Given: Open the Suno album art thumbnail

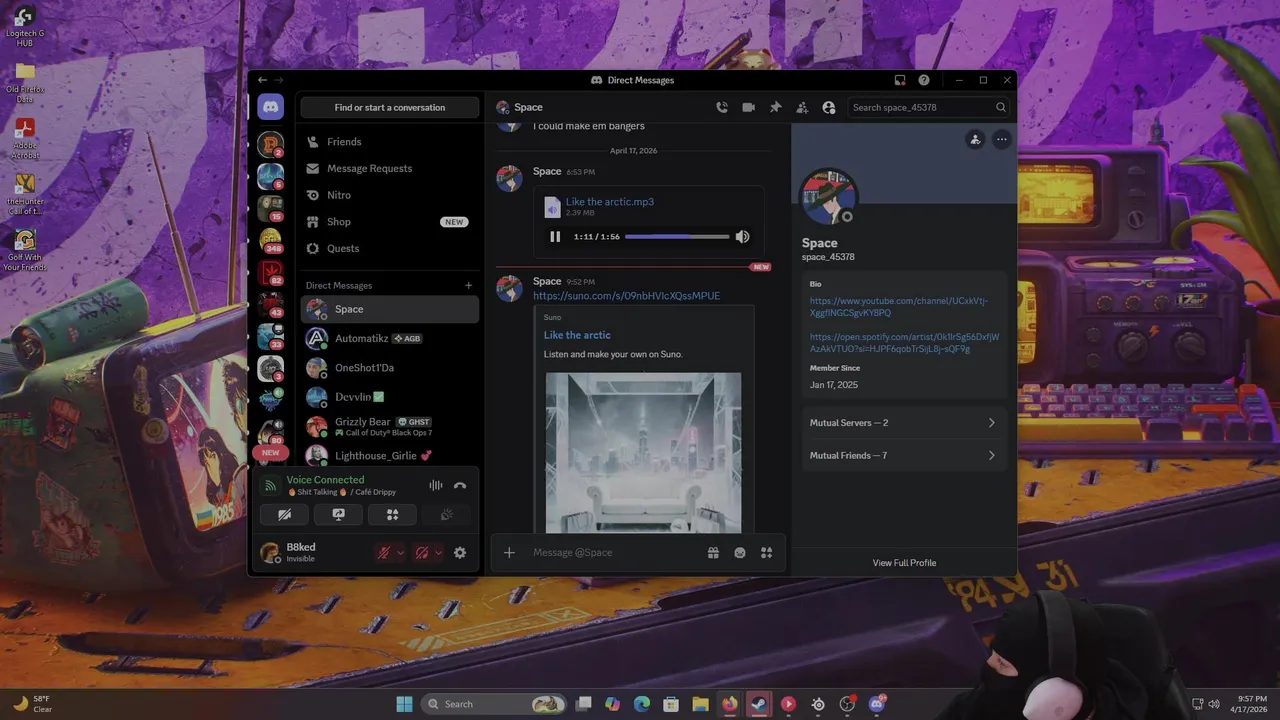Looking at the screenshot, I should tap(643, 453).
